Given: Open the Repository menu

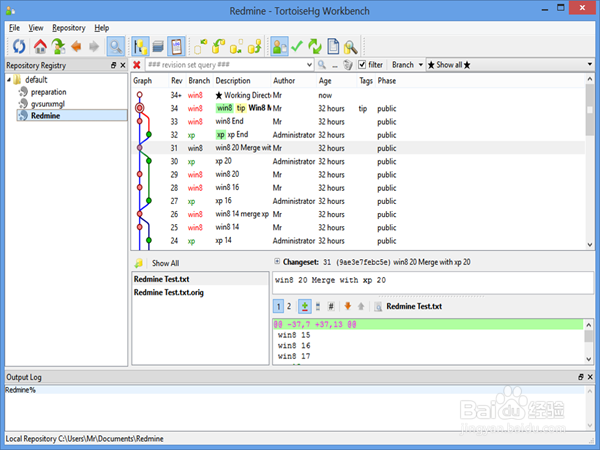Looking at the screenshot, I should 68,28.
